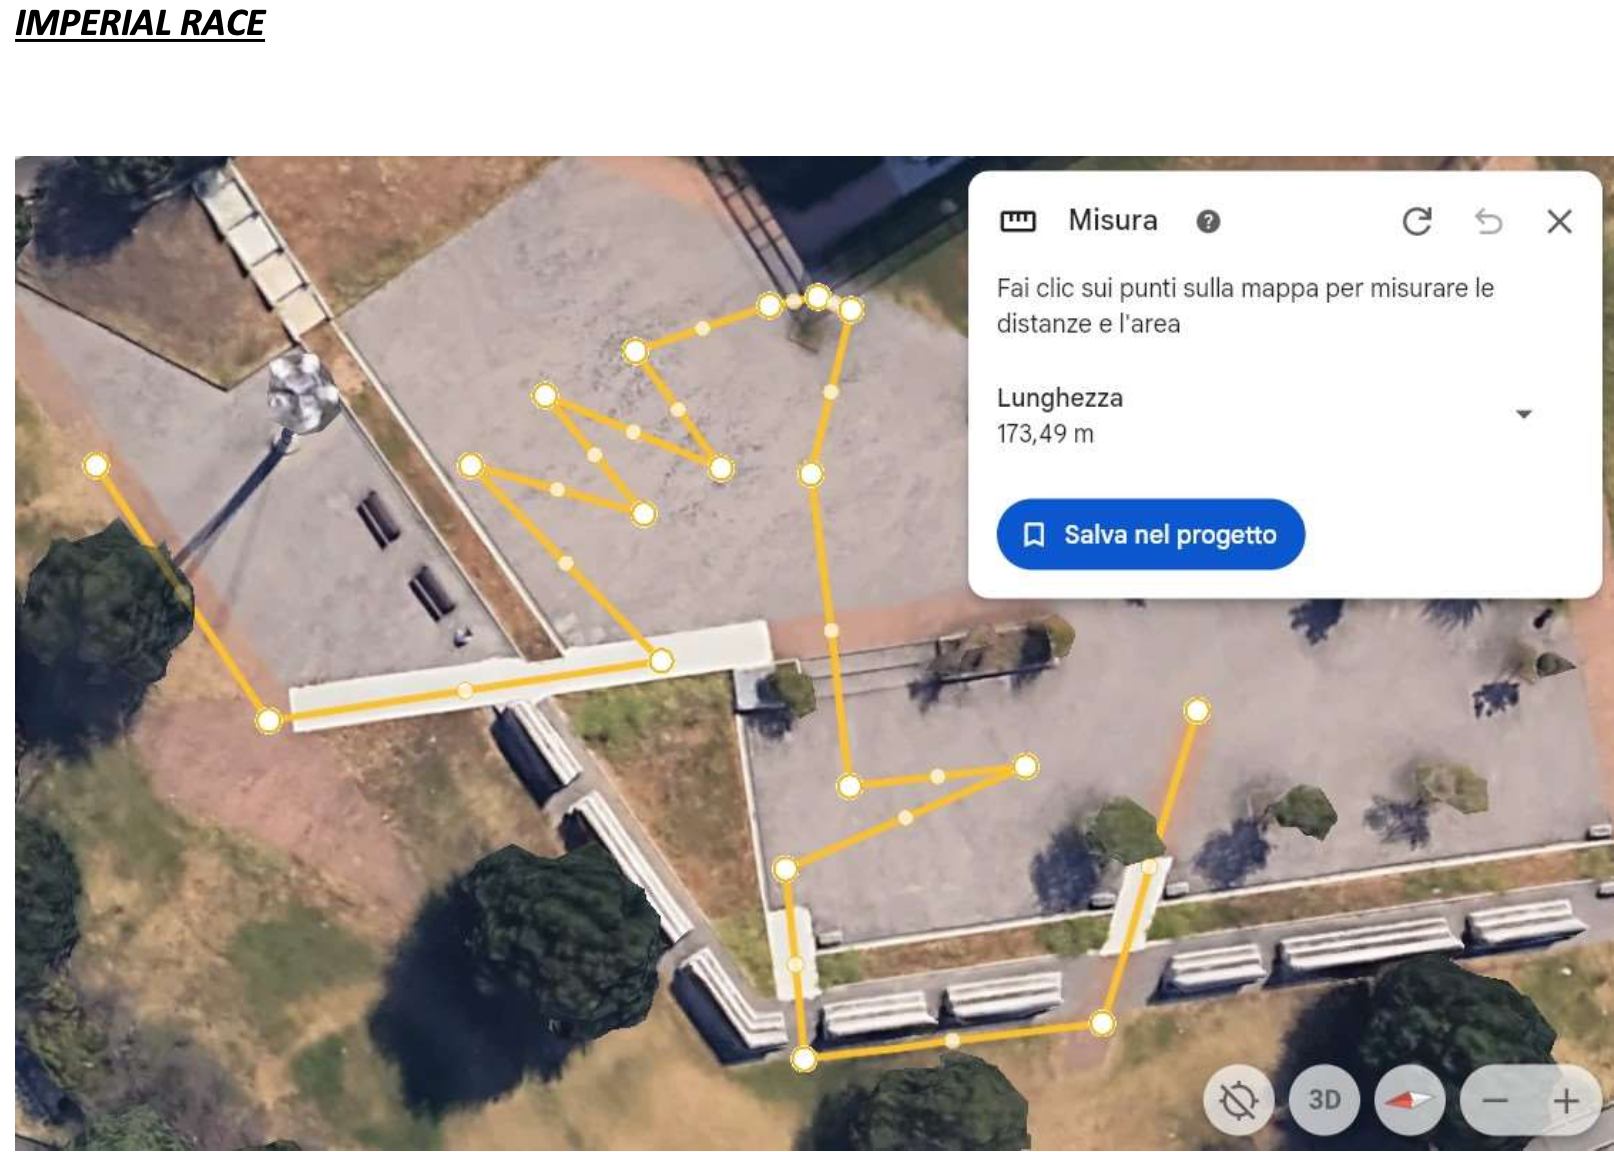Zoom in with the plus button
1614x1152 pixels.
(x=1566, y=1101)
